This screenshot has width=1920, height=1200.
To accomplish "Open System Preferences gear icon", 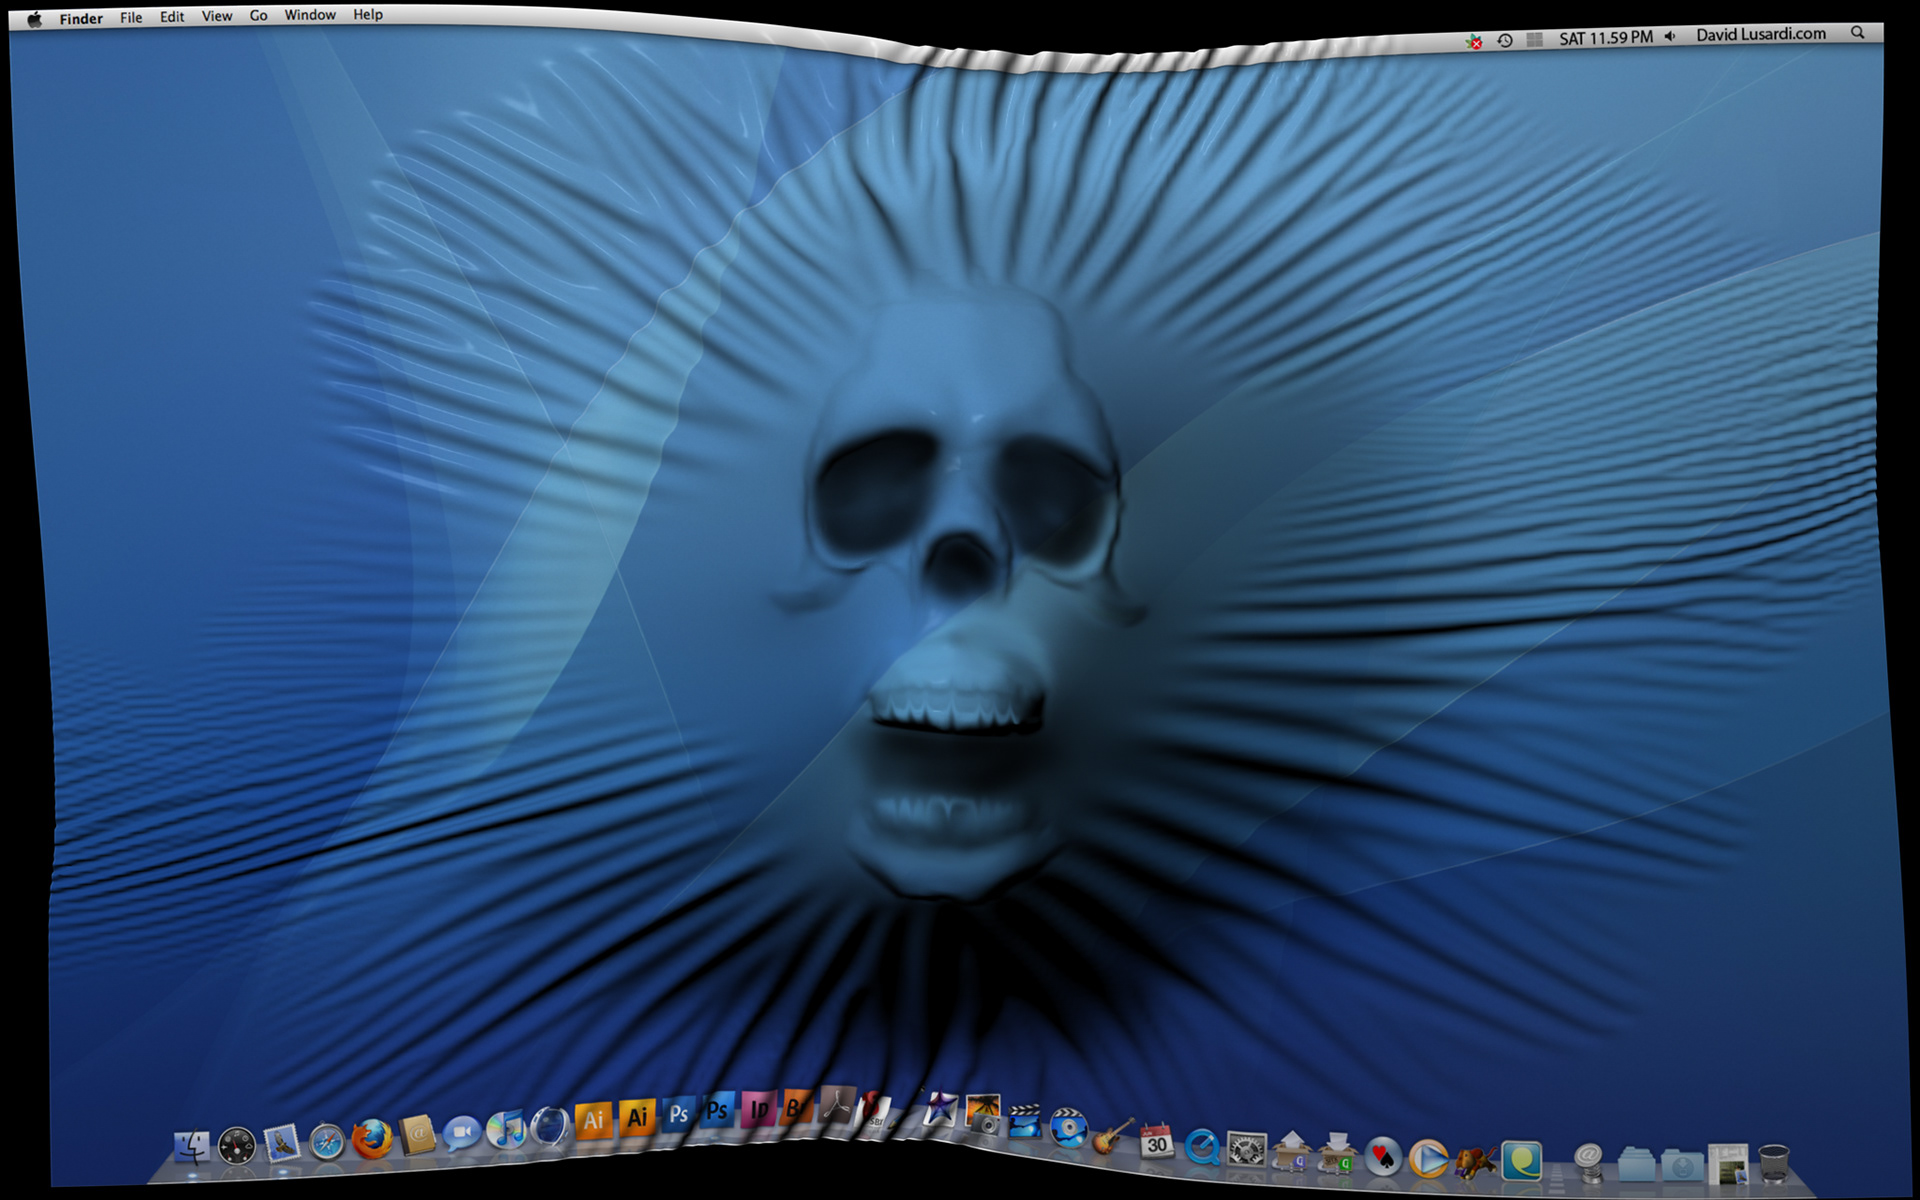I will tap(1246, 1150).
